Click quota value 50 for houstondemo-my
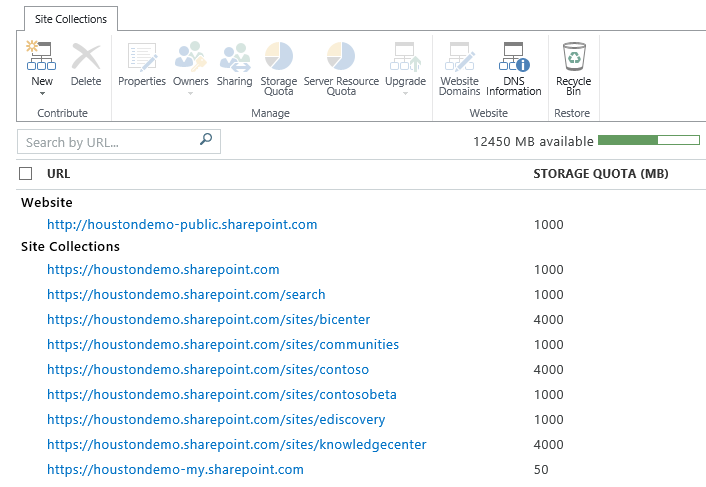The height and width of the screenshot is (487, 706). click(x=541, y=470)
